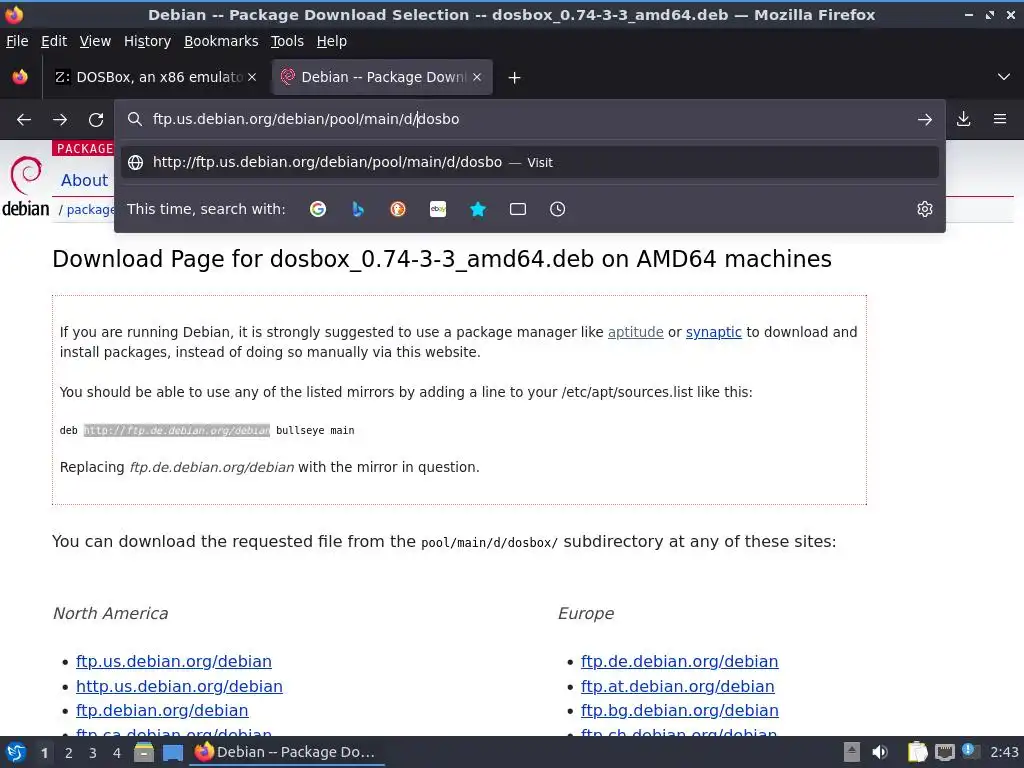Open the ftp.at.debian.org/debian mirror link
1024x768 pixels.
click(678, 686)
